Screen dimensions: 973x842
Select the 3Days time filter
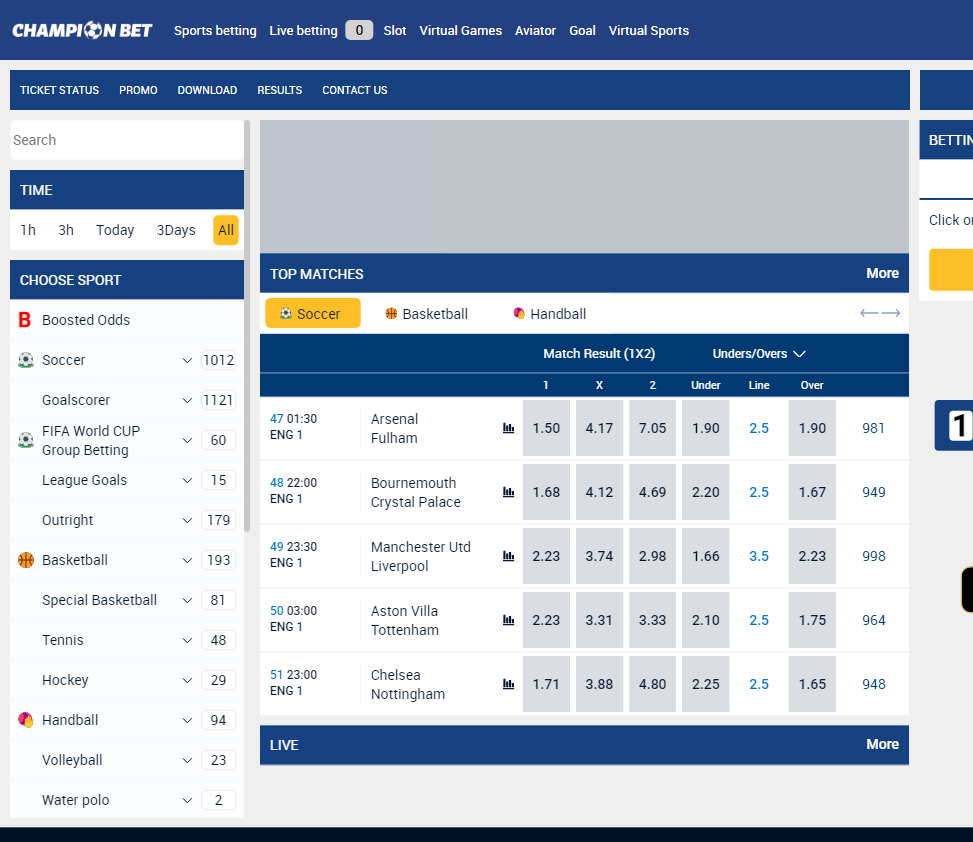pos(176,230)
